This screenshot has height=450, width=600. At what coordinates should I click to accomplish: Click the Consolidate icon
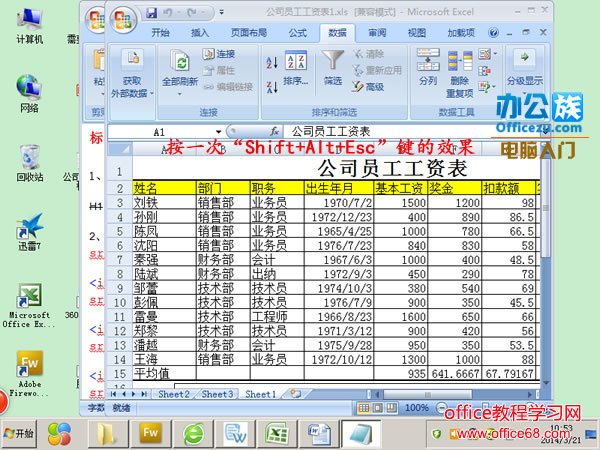click(484, 71)
